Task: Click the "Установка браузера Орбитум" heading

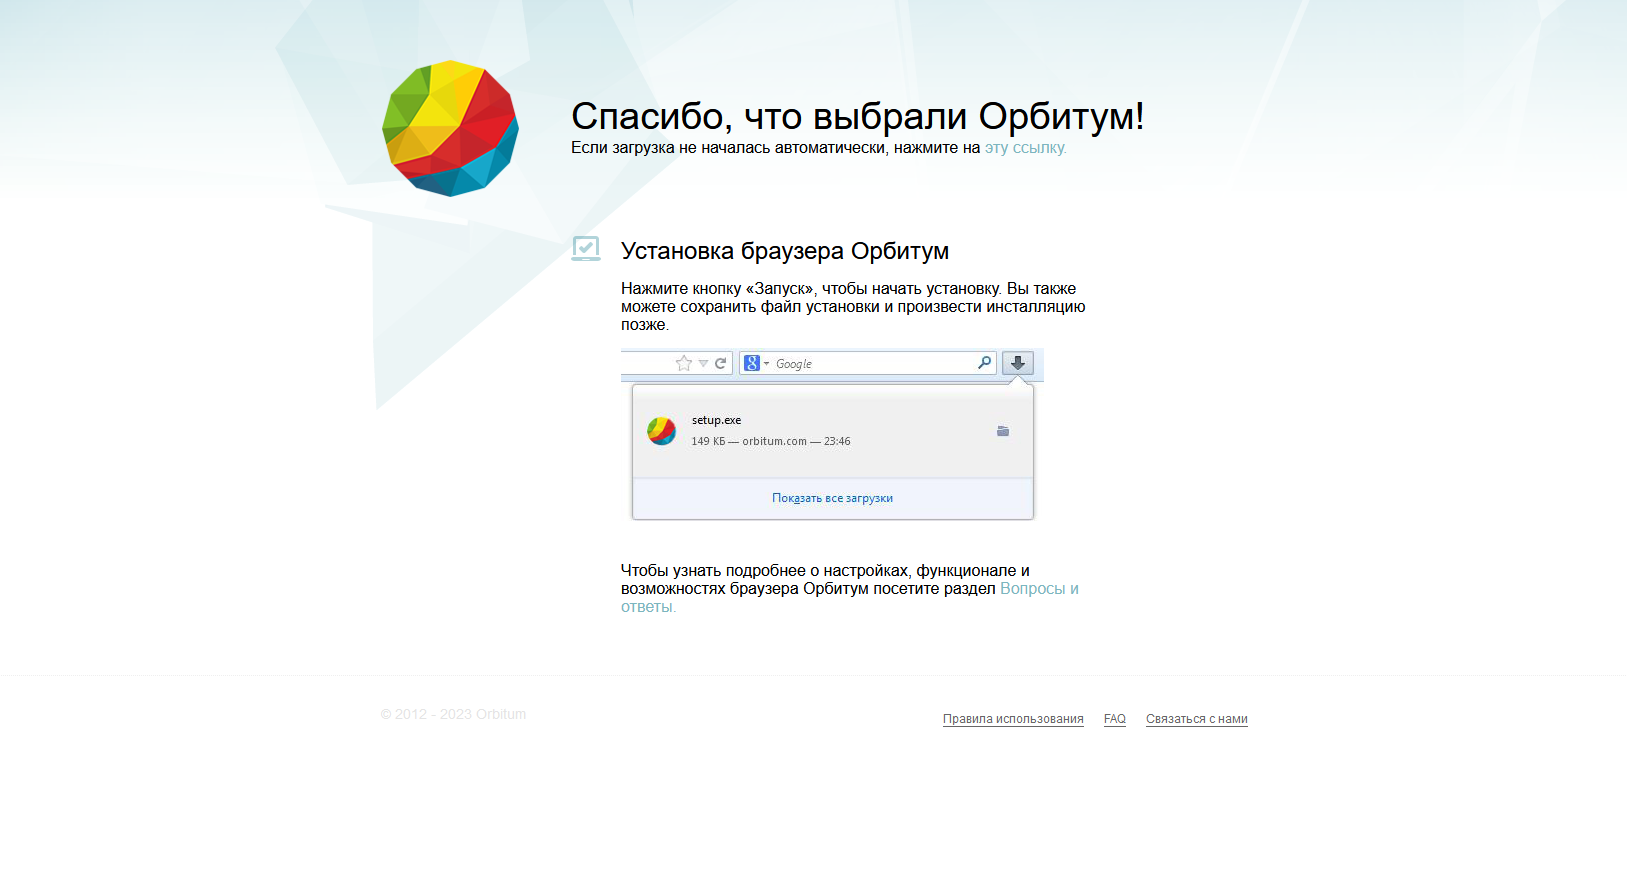Action: [785, 251]
